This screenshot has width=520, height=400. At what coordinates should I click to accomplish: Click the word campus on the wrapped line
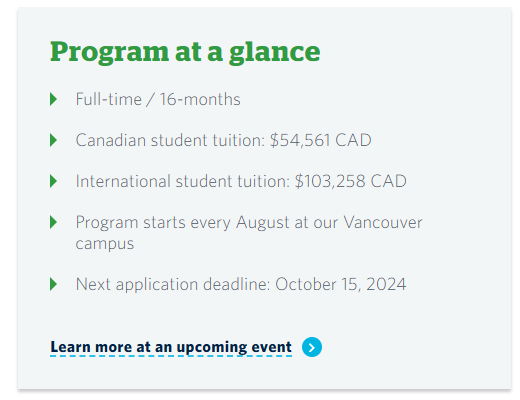(105, 244)
